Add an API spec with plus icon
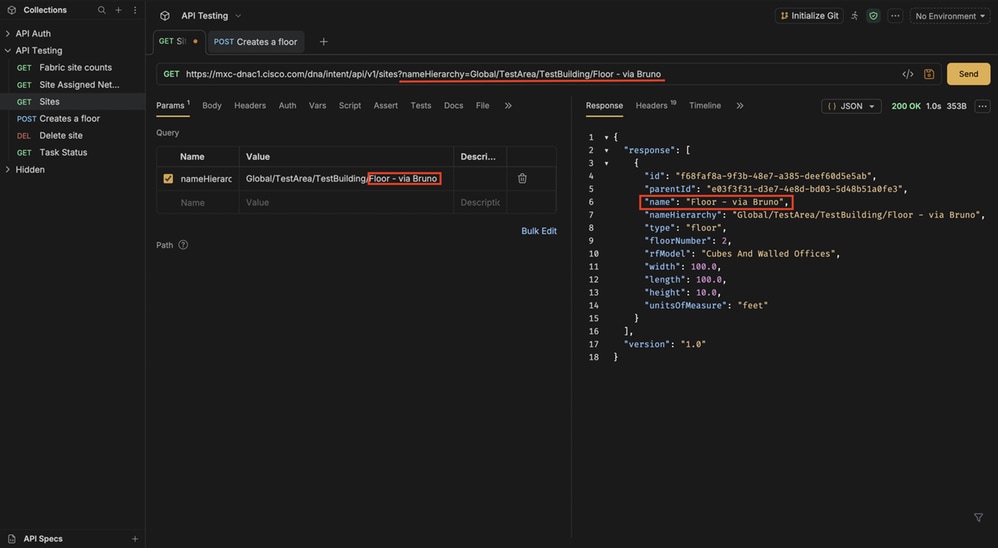This screenshot has height=548, width=998. tap(135, 539)
